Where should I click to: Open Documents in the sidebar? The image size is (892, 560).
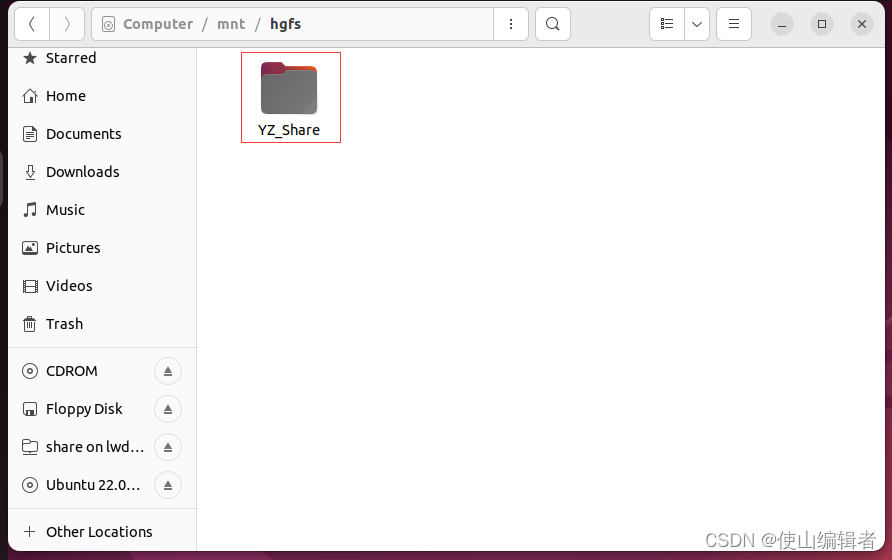pos(102,134)
